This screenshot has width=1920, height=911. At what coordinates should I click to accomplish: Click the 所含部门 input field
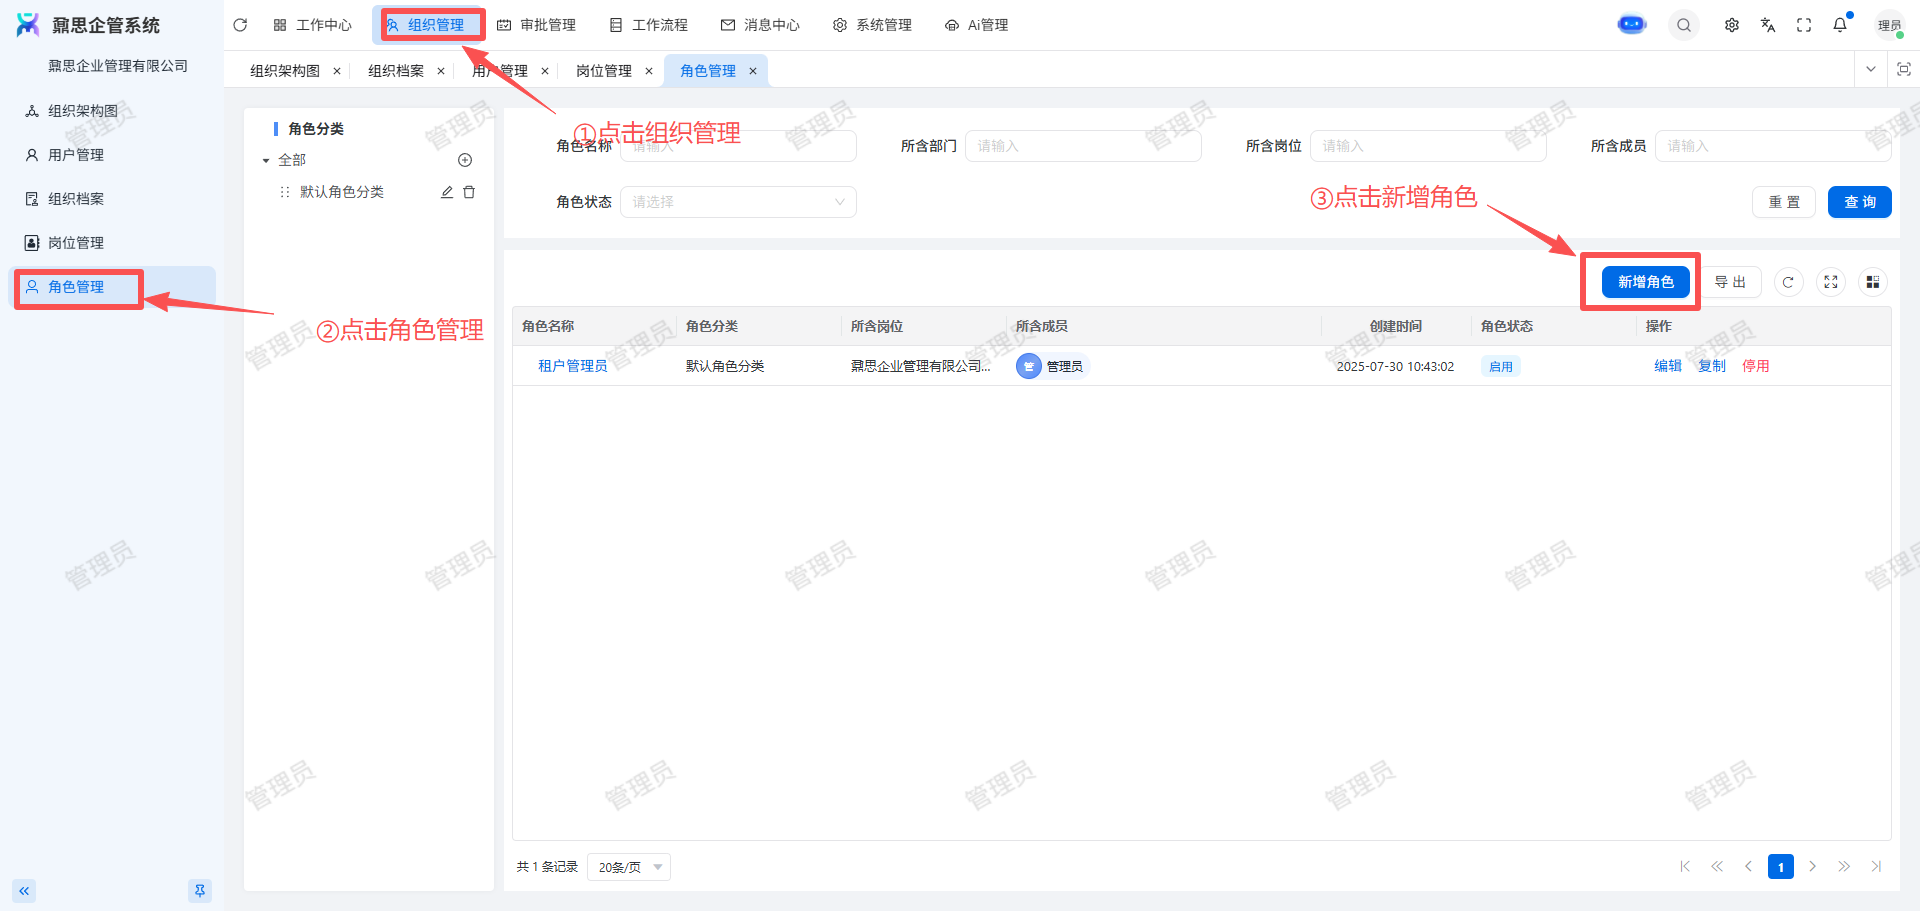click(1082, 146)
